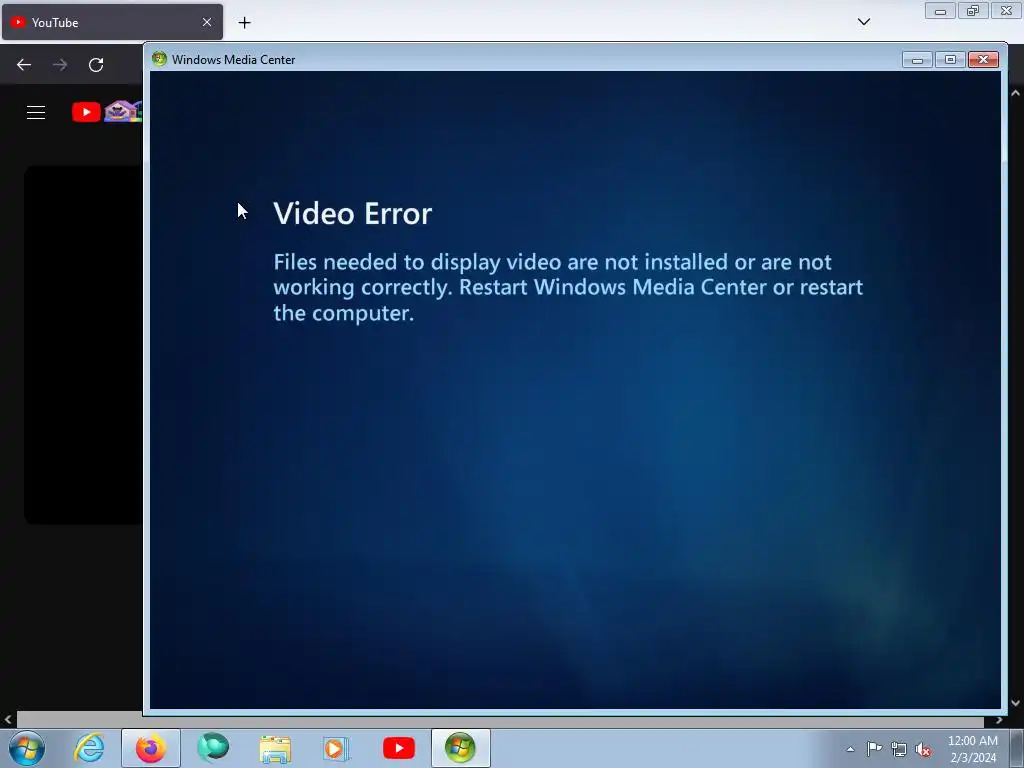The width and height of the screenshot is (1024, 768).
Task: Open the network status tray icon
Action: point(899,750)
